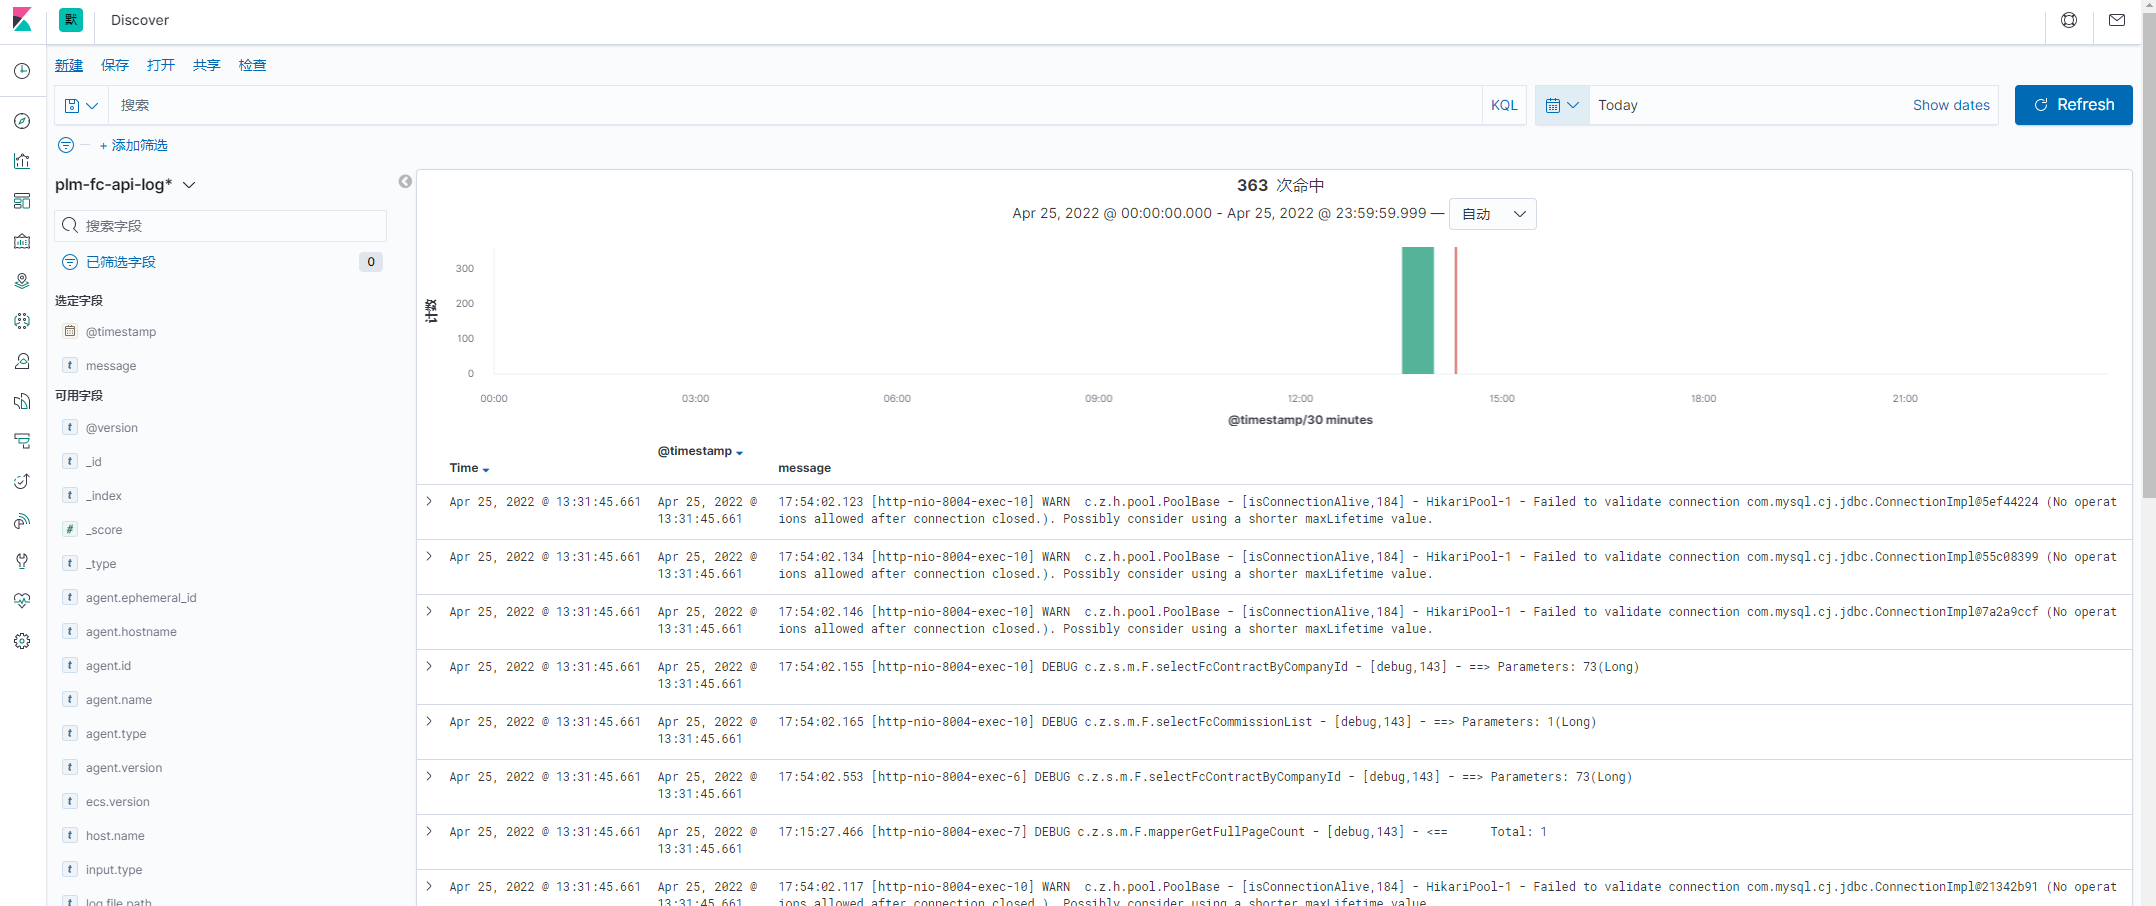Open Dashboard icon in sidebar

[22, 201]
